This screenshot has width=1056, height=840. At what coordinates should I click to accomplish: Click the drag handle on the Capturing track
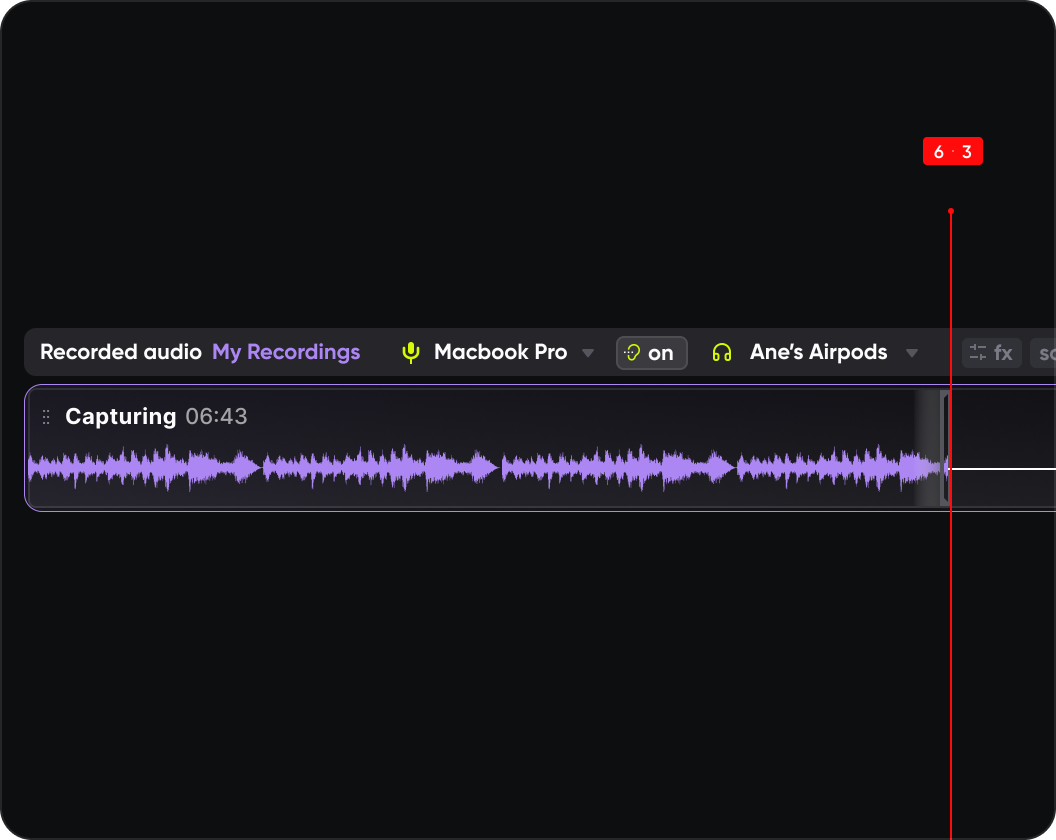45,417
